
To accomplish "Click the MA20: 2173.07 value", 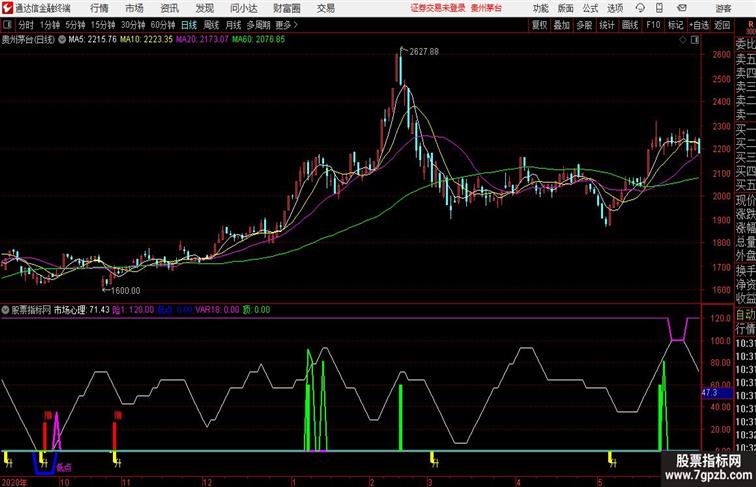I will coord(202,40).
